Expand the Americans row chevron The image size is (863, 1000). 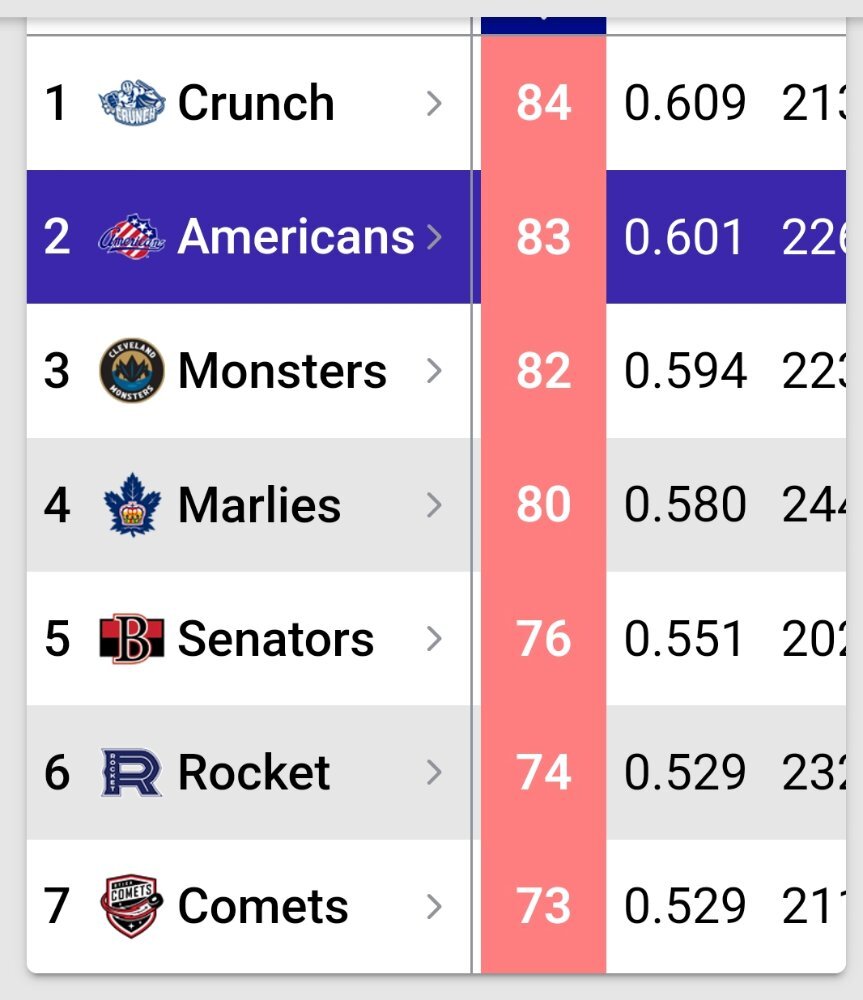pyautogui.click(x=434, y=237)
